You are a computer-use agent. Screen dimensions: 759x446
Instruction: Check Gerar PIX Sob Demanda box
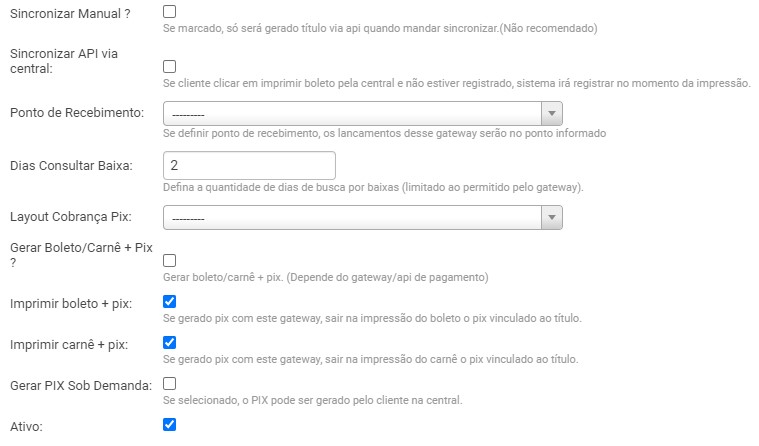tap(169, 384)
